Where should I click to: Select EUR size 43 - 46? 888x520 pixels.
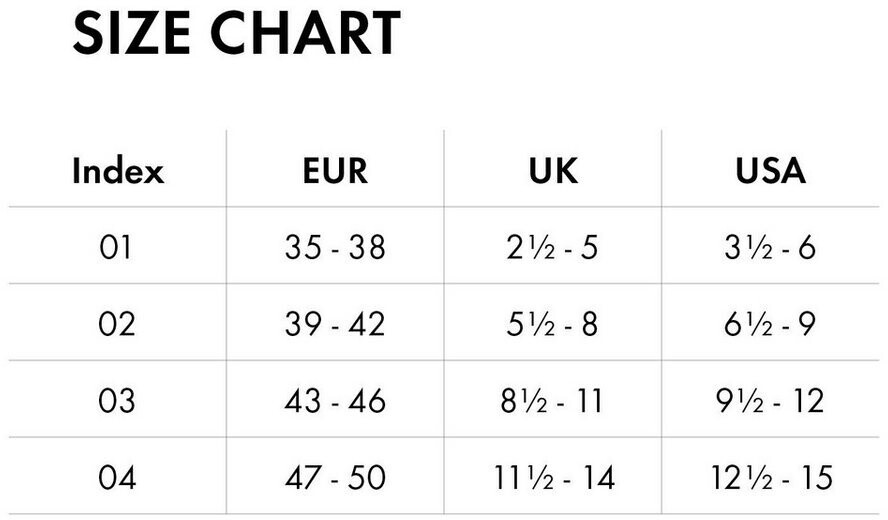(335, 401)
